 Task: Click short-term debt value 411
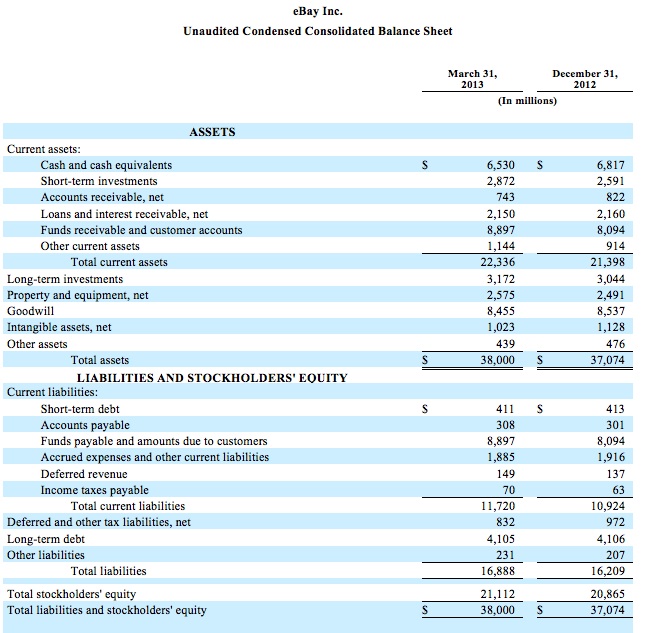pyautogui.click(x=506, y=409)
